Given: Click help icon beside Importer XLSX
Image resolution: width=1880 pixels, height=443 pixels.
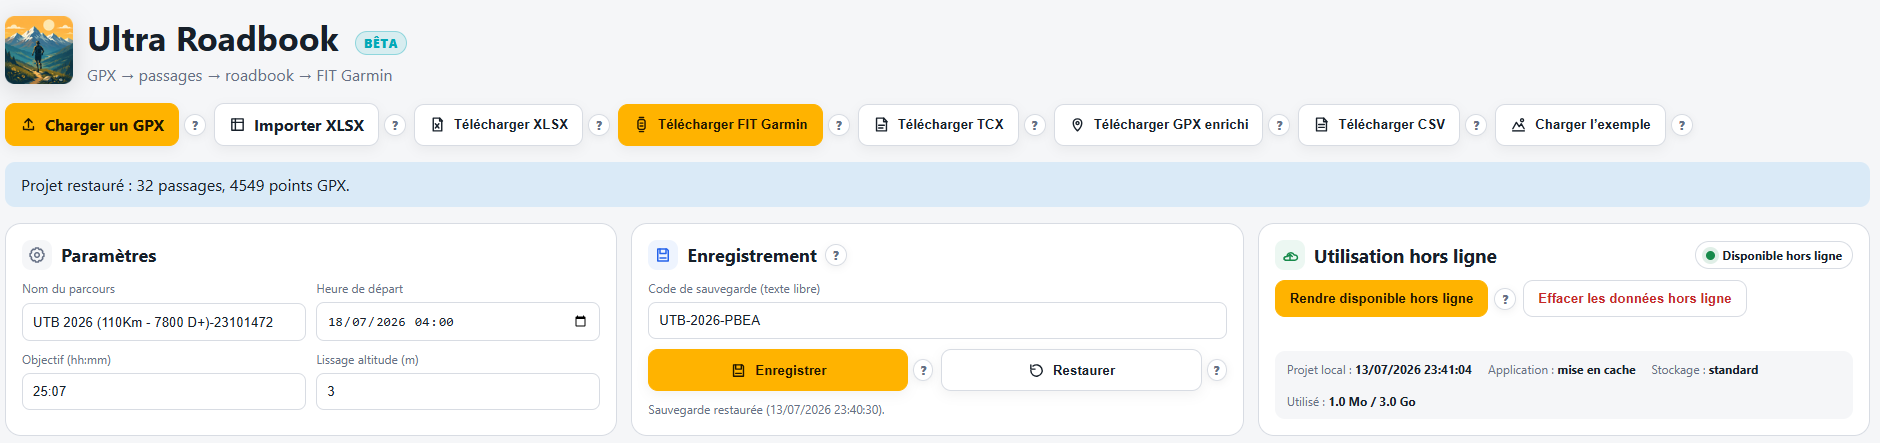Looking at the screenshot, I should click(x=395, y=125).
